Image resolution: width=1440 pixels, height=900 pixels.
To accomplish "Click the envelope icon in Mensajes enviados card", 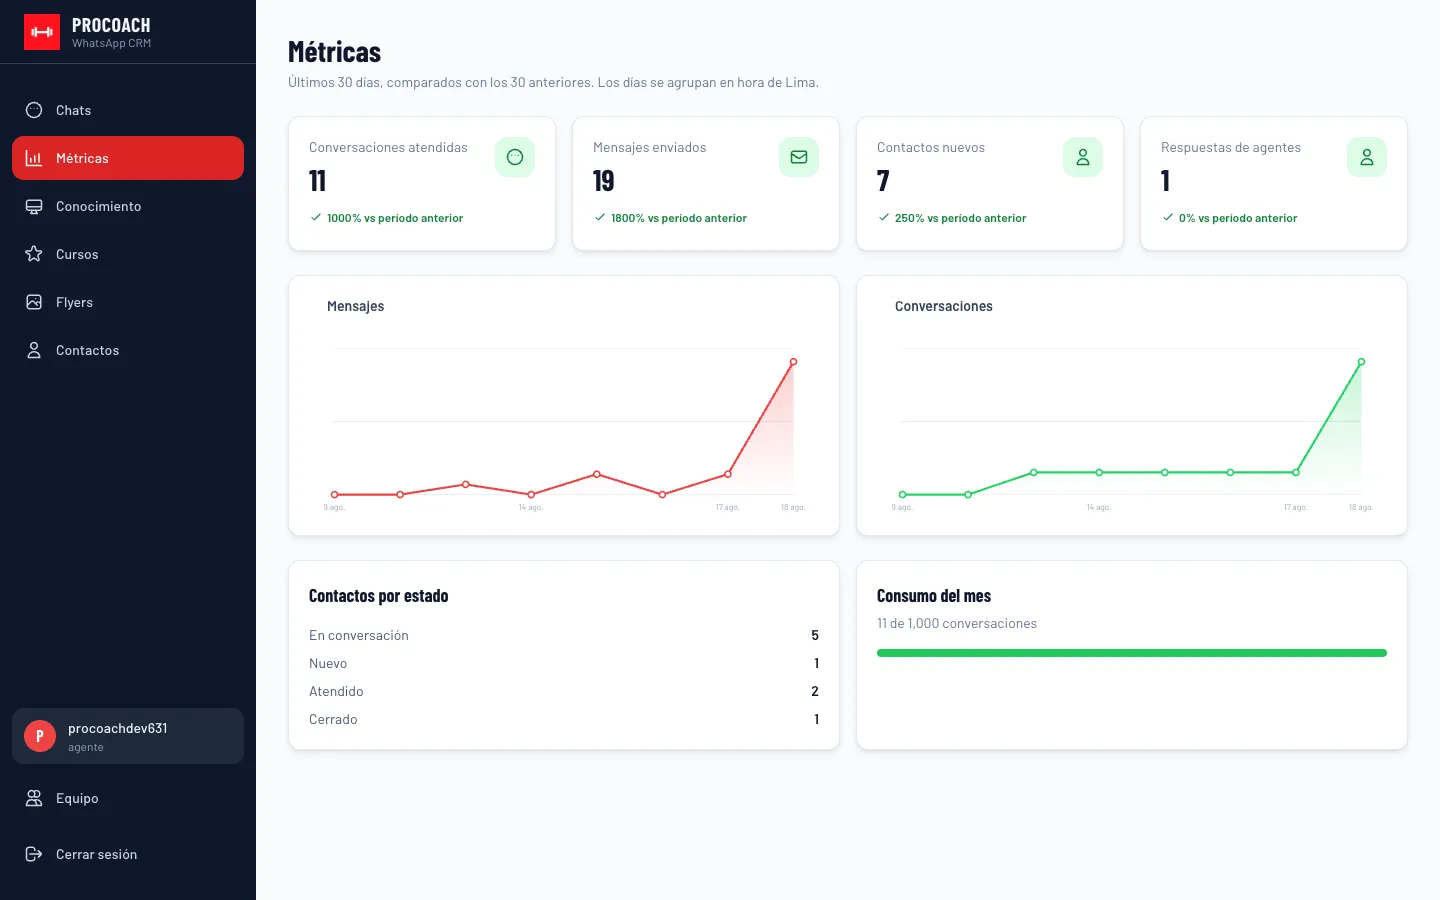I will point(799,157).
